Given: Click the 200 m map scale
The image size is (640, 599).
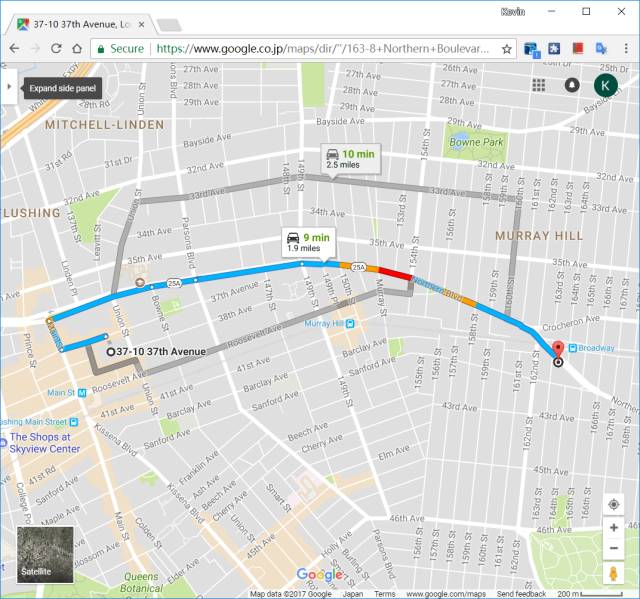Looking at the screenshot, I should point(590,594).
